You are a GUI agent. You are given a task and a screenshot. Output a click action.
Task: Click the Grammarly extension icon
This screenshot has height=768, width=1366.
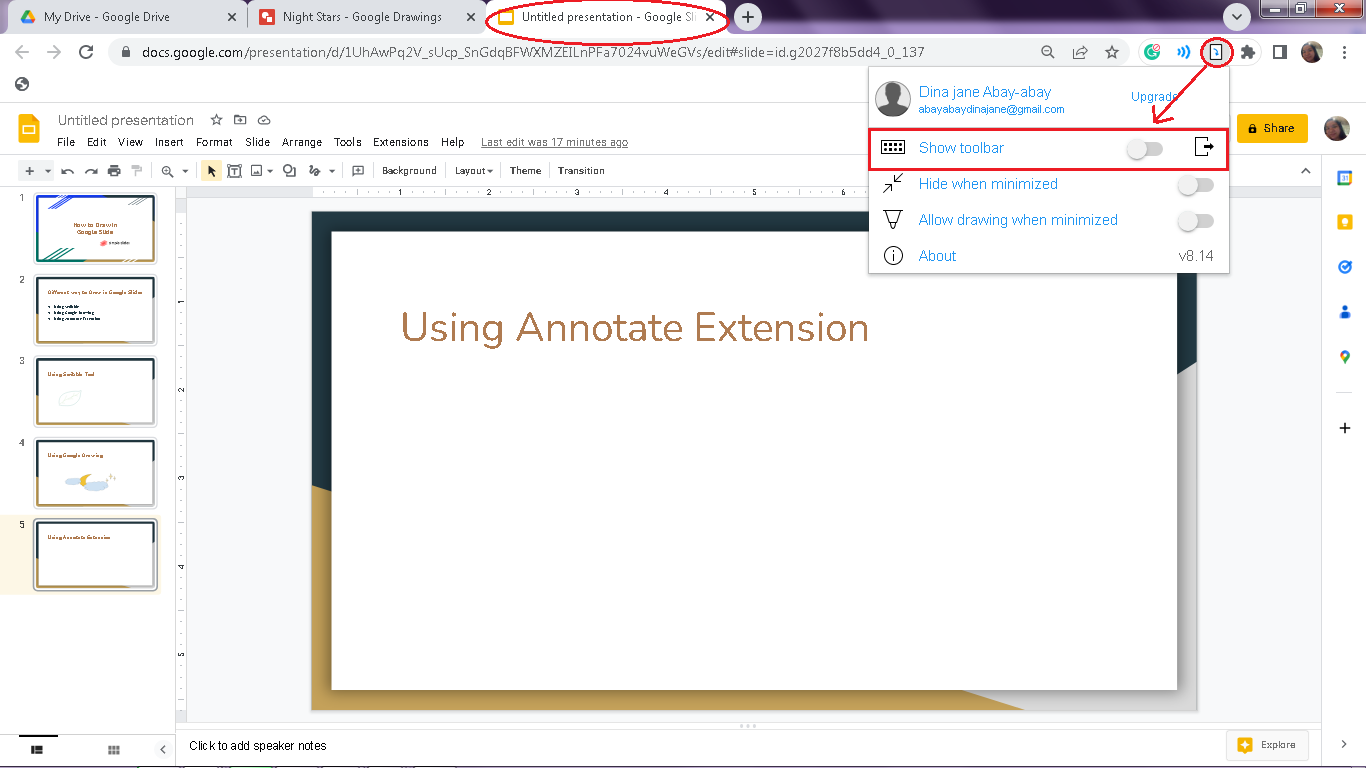1152,52
